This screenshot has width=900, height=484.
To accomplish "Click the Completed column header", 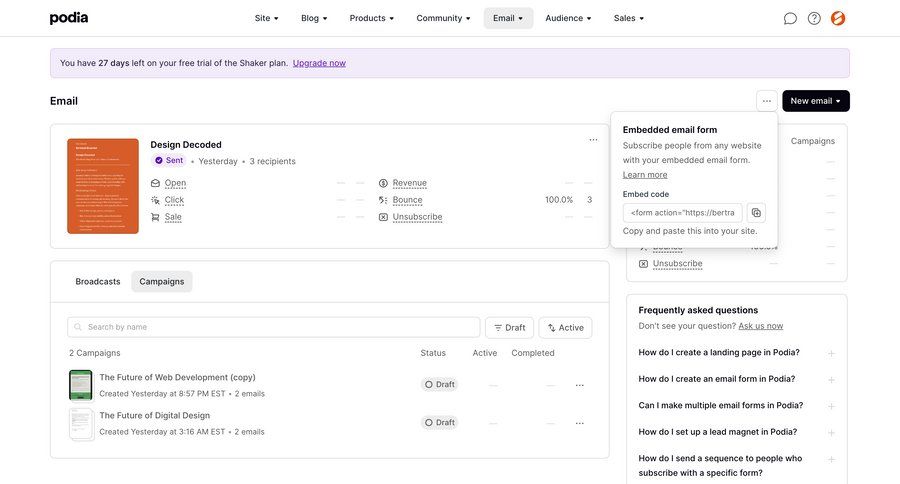I will 533,353.
